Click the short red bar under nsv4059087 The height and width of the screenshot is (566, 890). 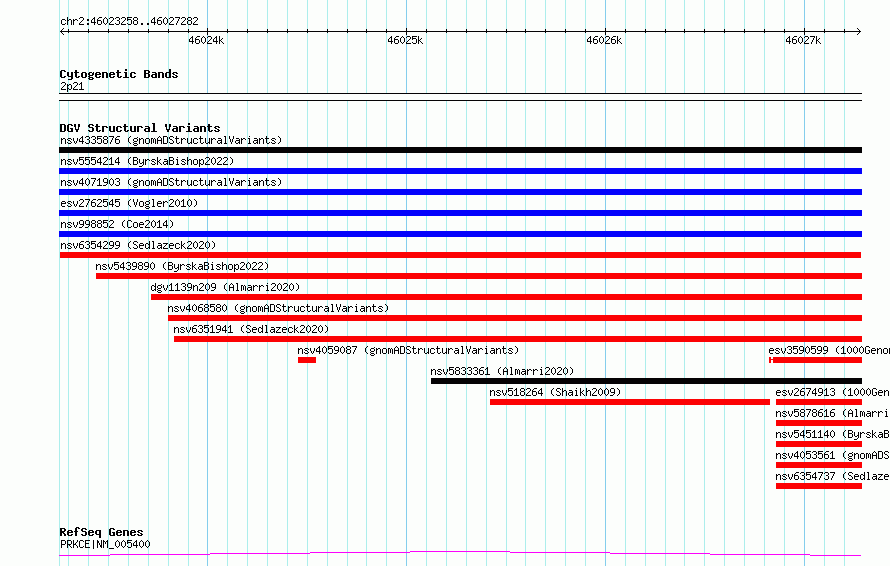tap(307, 360)
